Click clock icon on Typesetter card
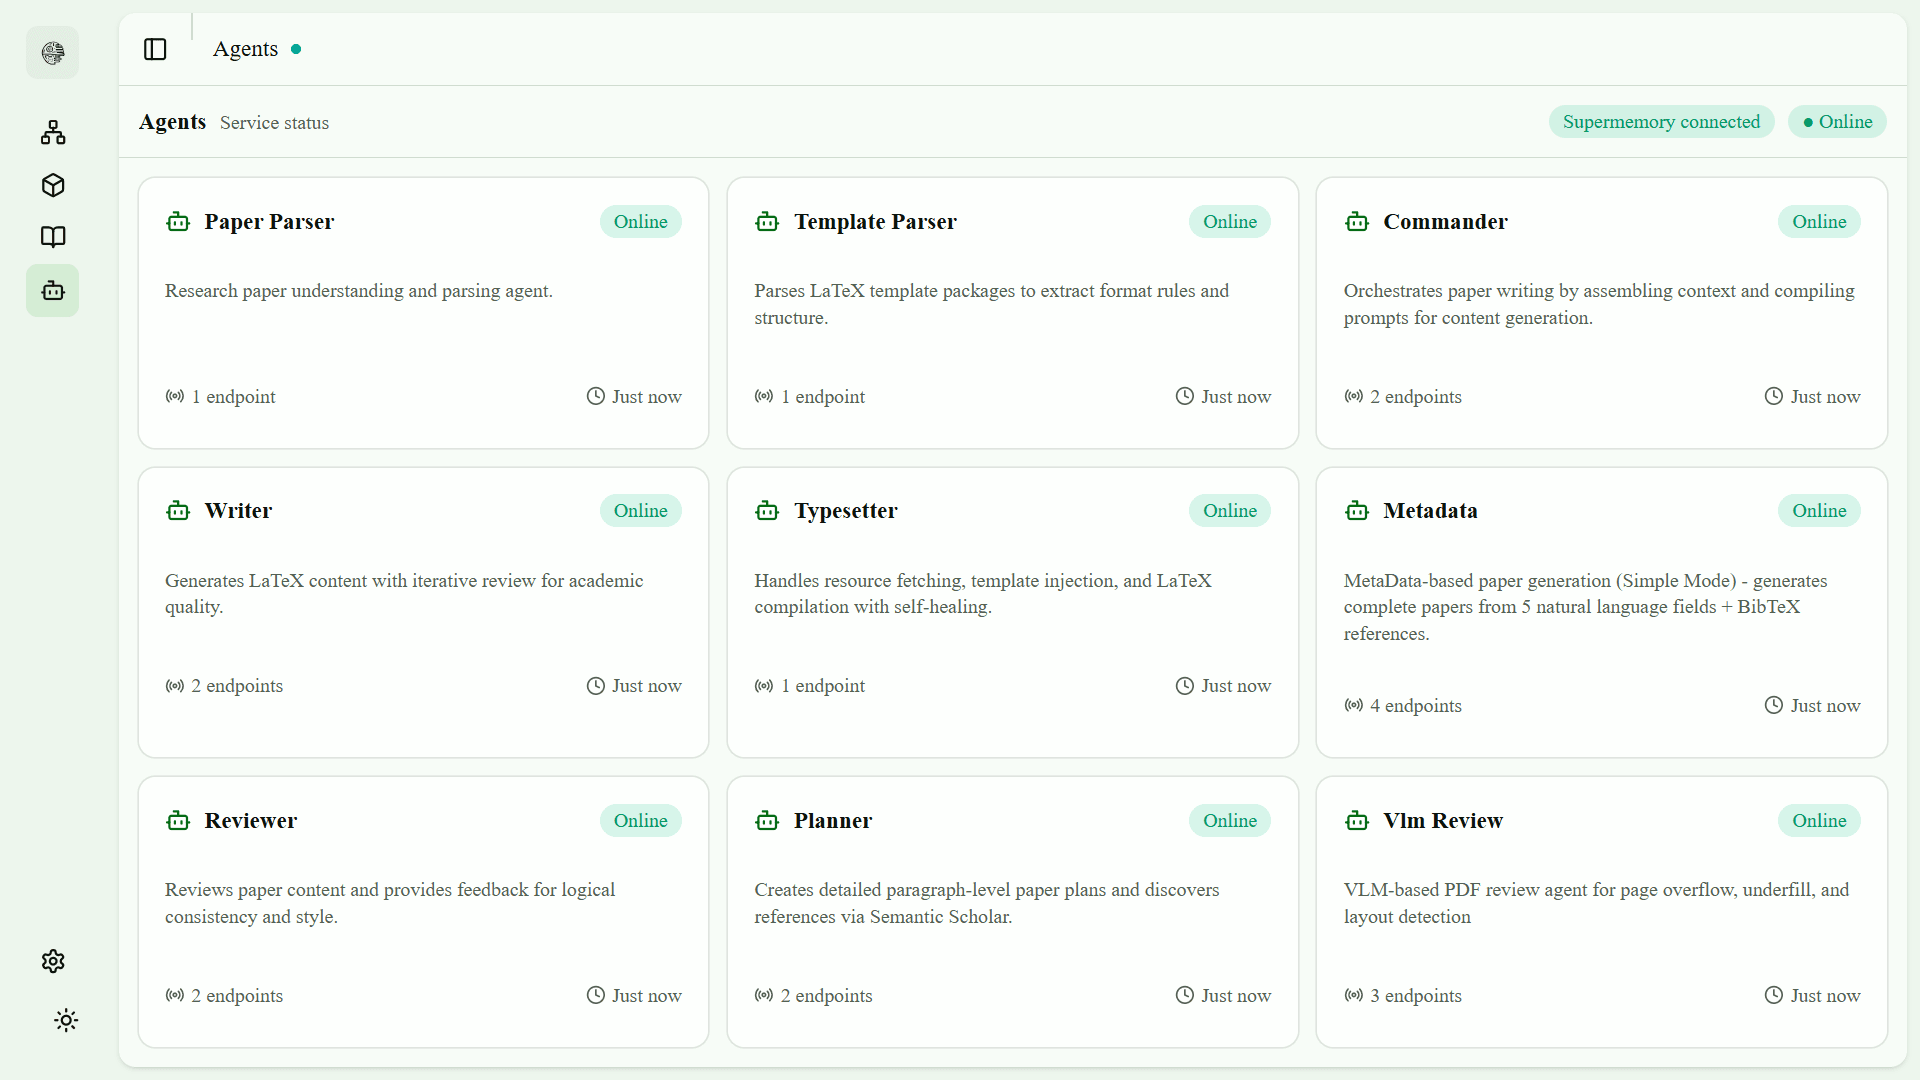 coord(1184,686)
